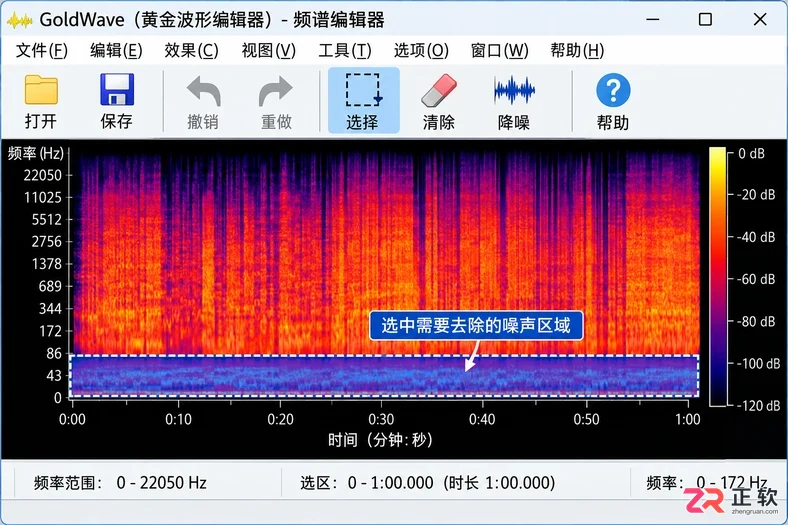Image resolution: width=788 pixels, height=525 pixels.
Task: Open the 视图(V) menu
Action: point(268,50)
